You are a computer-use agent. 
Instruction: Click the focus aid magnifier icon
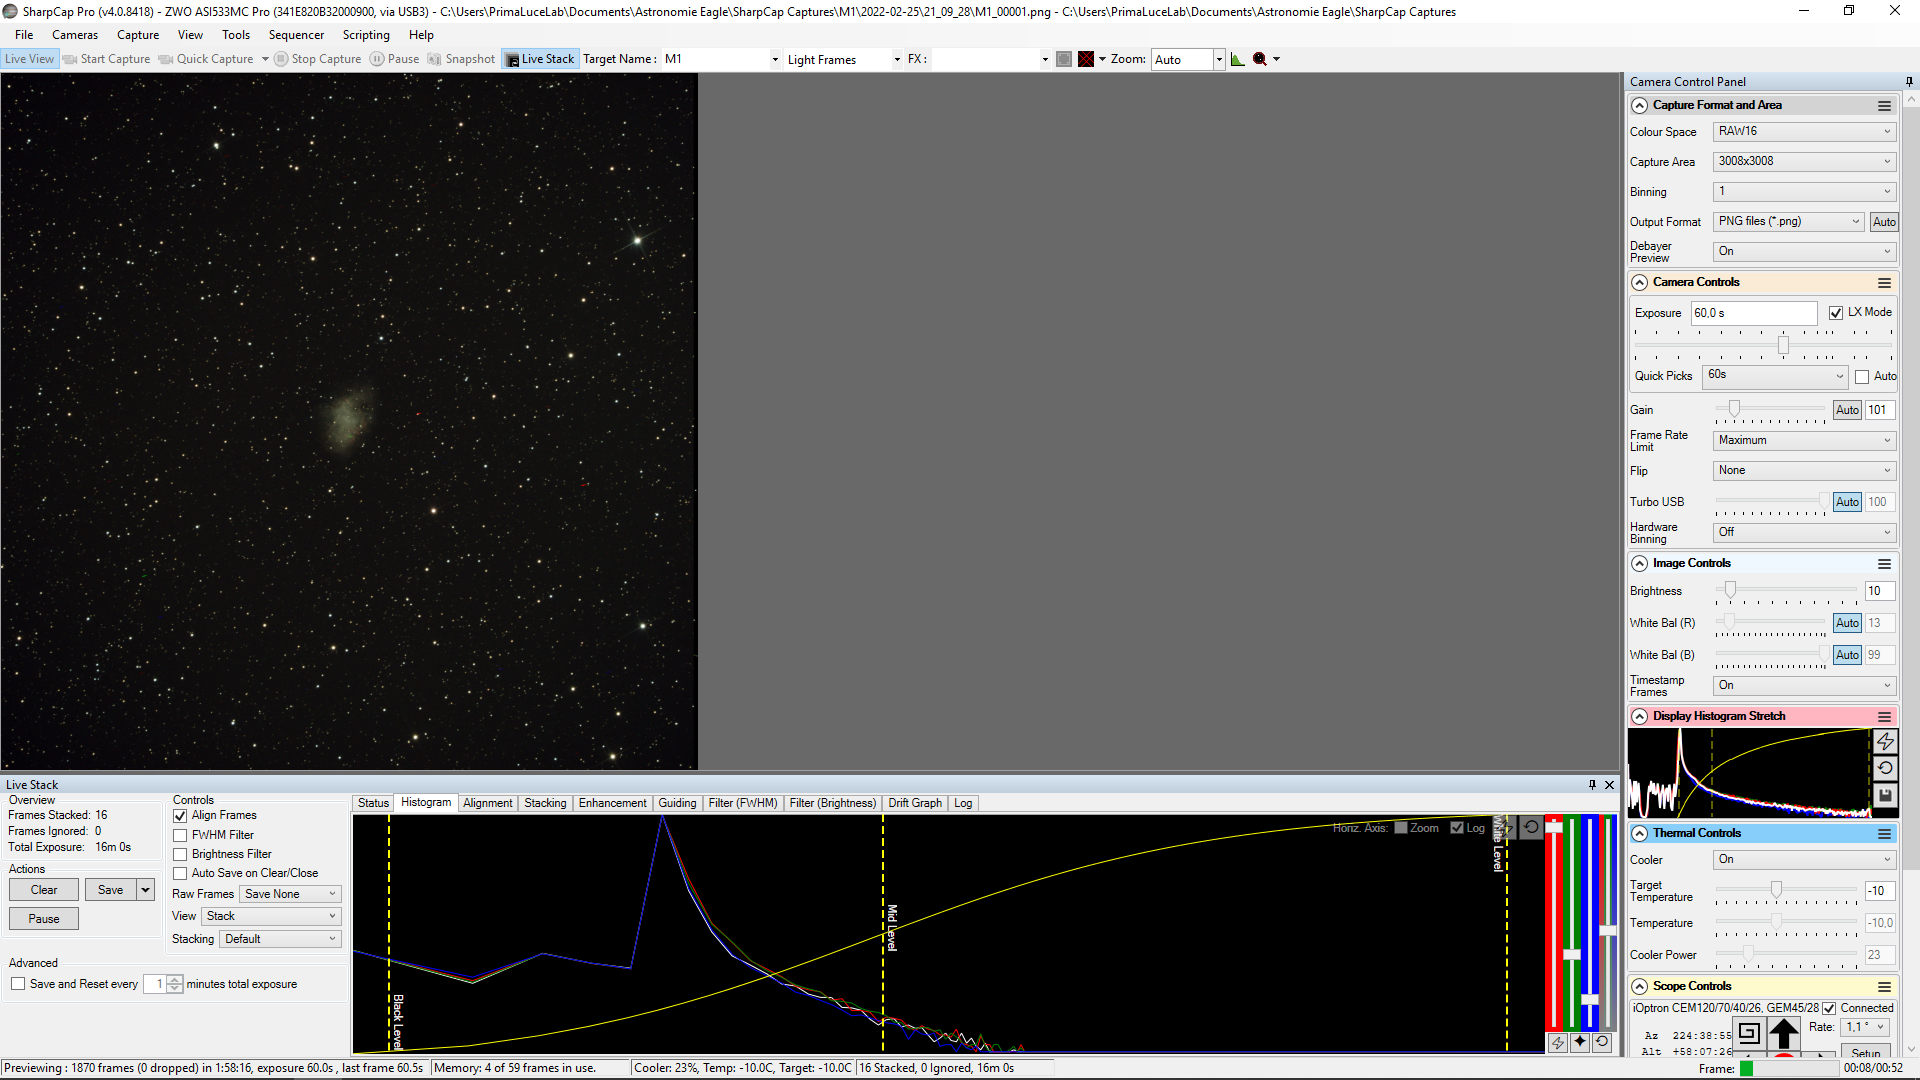1260,59
